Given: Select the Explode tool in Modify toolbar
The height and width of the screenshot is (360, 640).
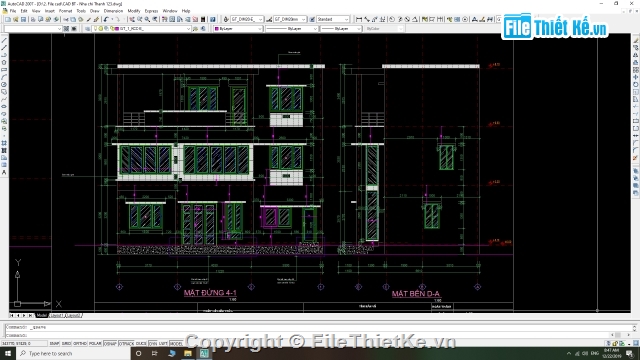Looking at the screenshot, I should point(636,158).
